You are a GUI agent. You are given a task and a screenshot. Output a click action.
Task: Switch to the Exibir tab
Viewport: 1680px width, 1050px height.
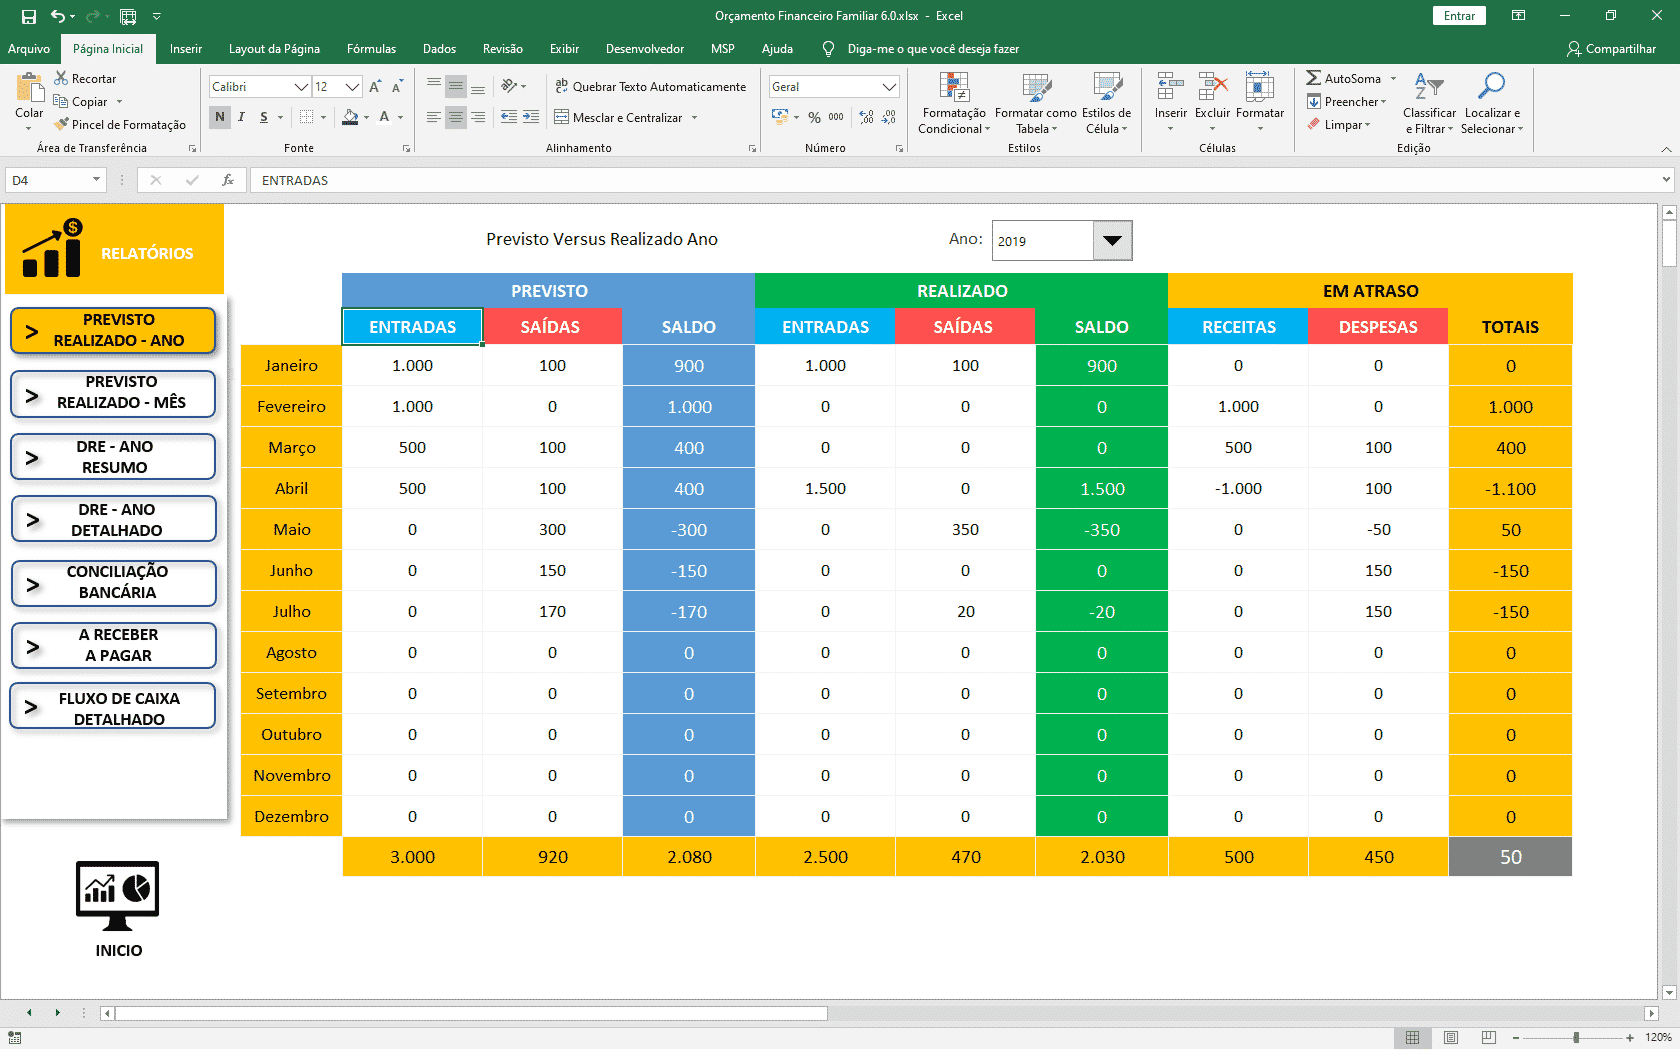[564, 48]
